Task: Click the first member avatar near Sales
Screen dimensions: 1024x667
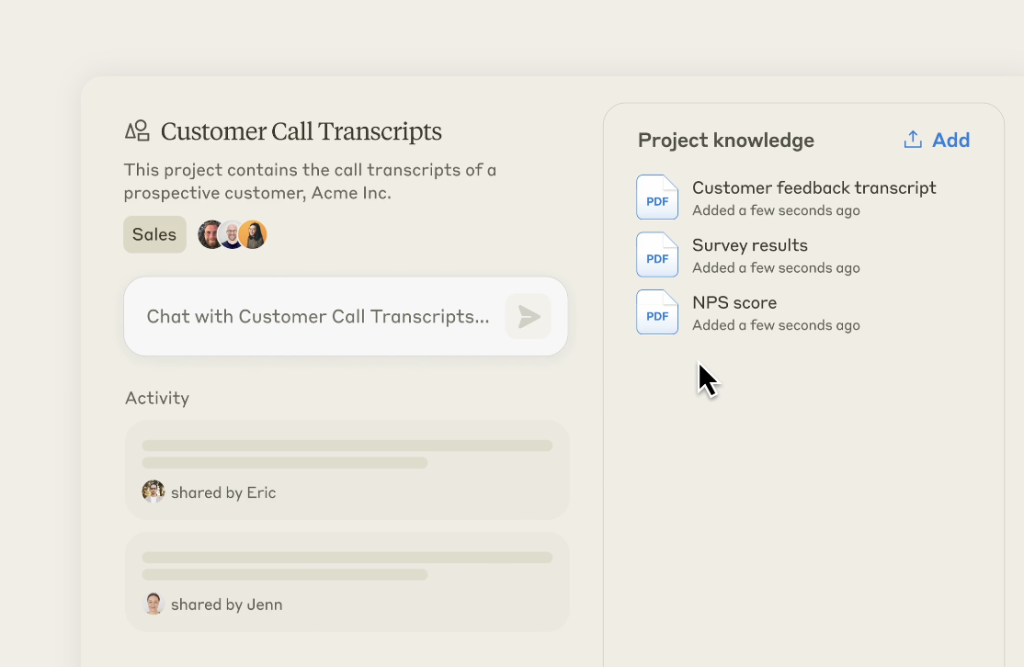Action: pos(211,235)
